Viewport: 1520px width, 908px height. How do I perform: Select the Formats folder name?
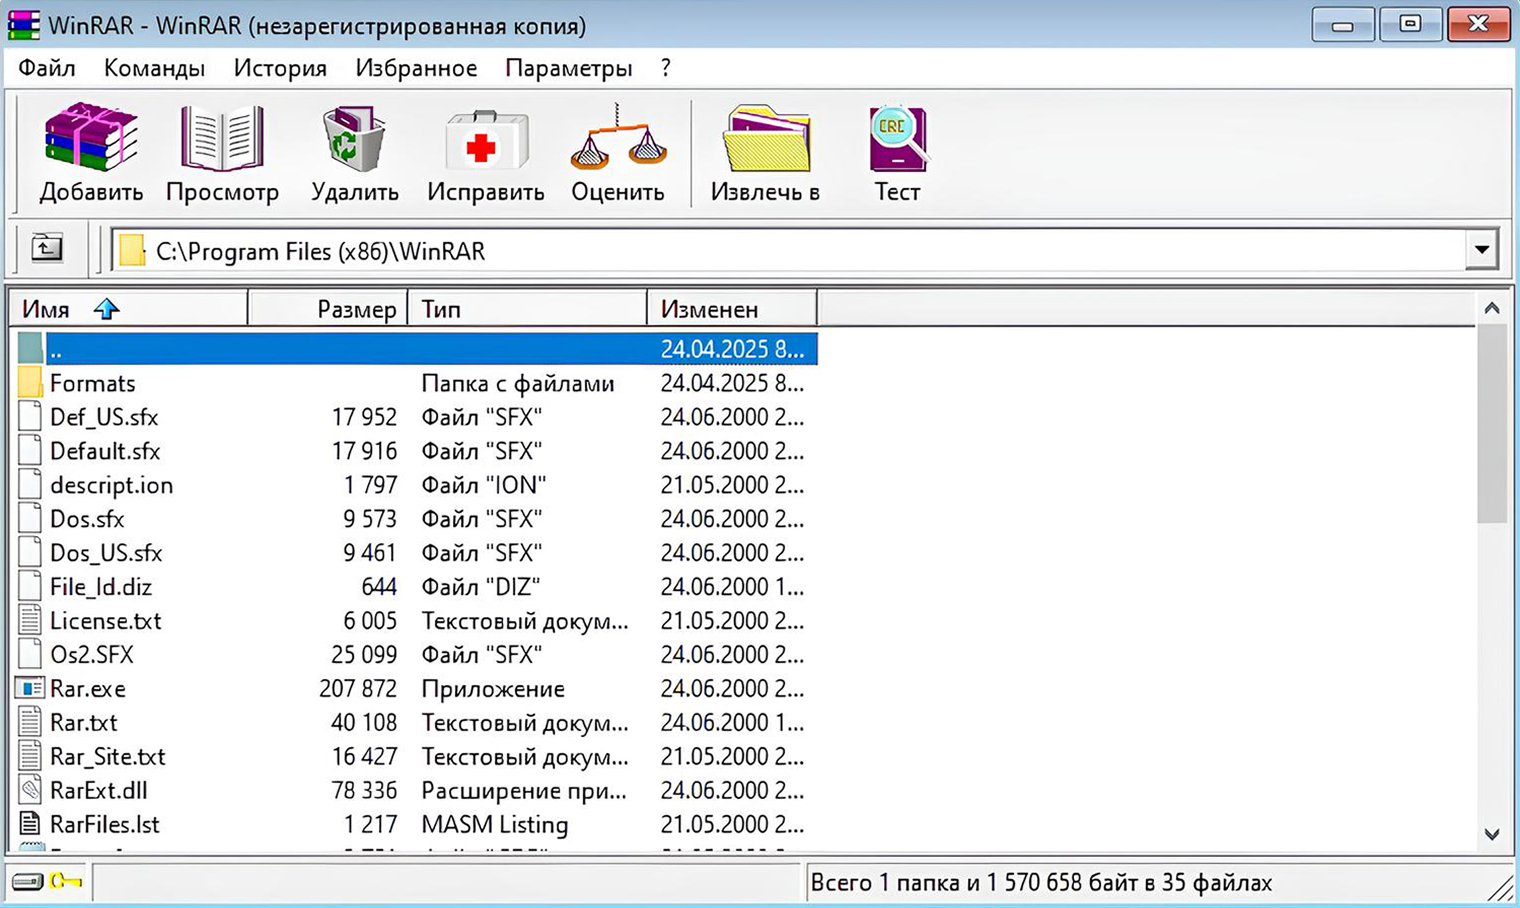tap(92, 383)
